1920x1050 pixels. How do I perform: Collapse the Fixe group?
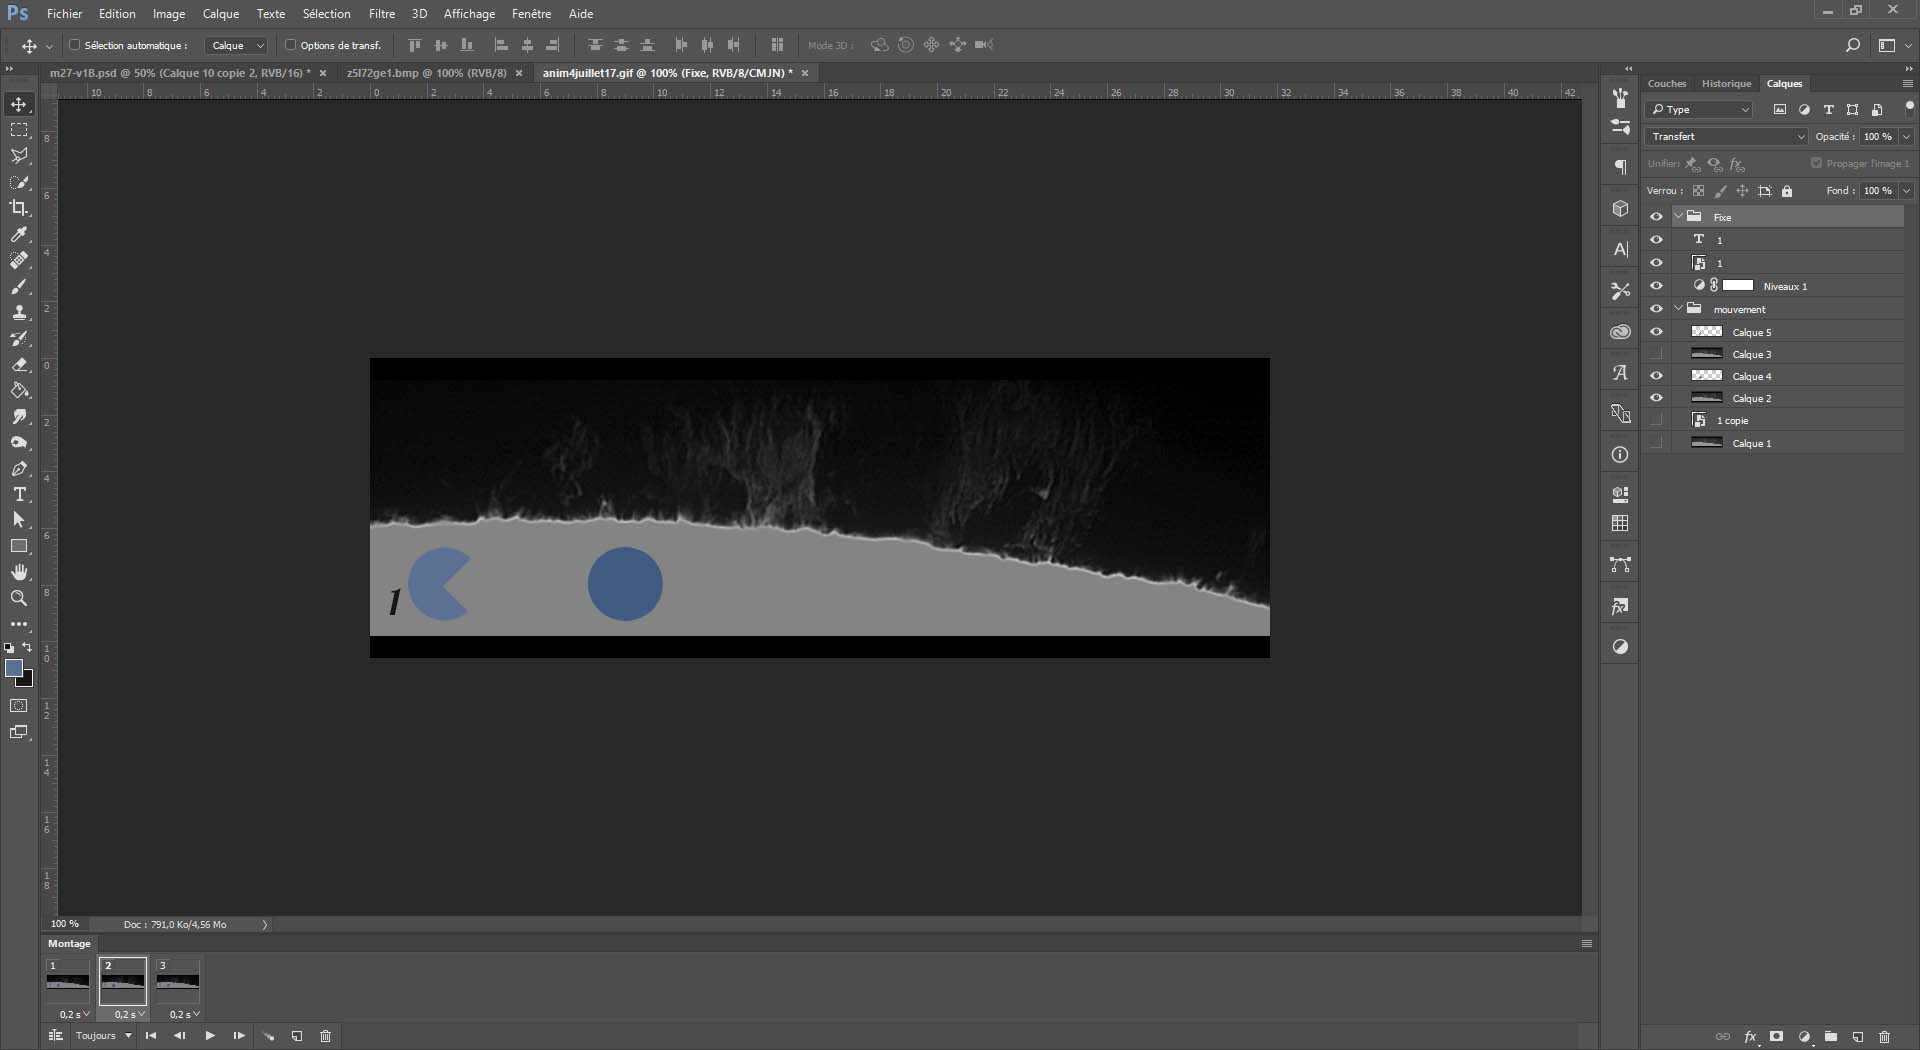[x=1679, y=216]
